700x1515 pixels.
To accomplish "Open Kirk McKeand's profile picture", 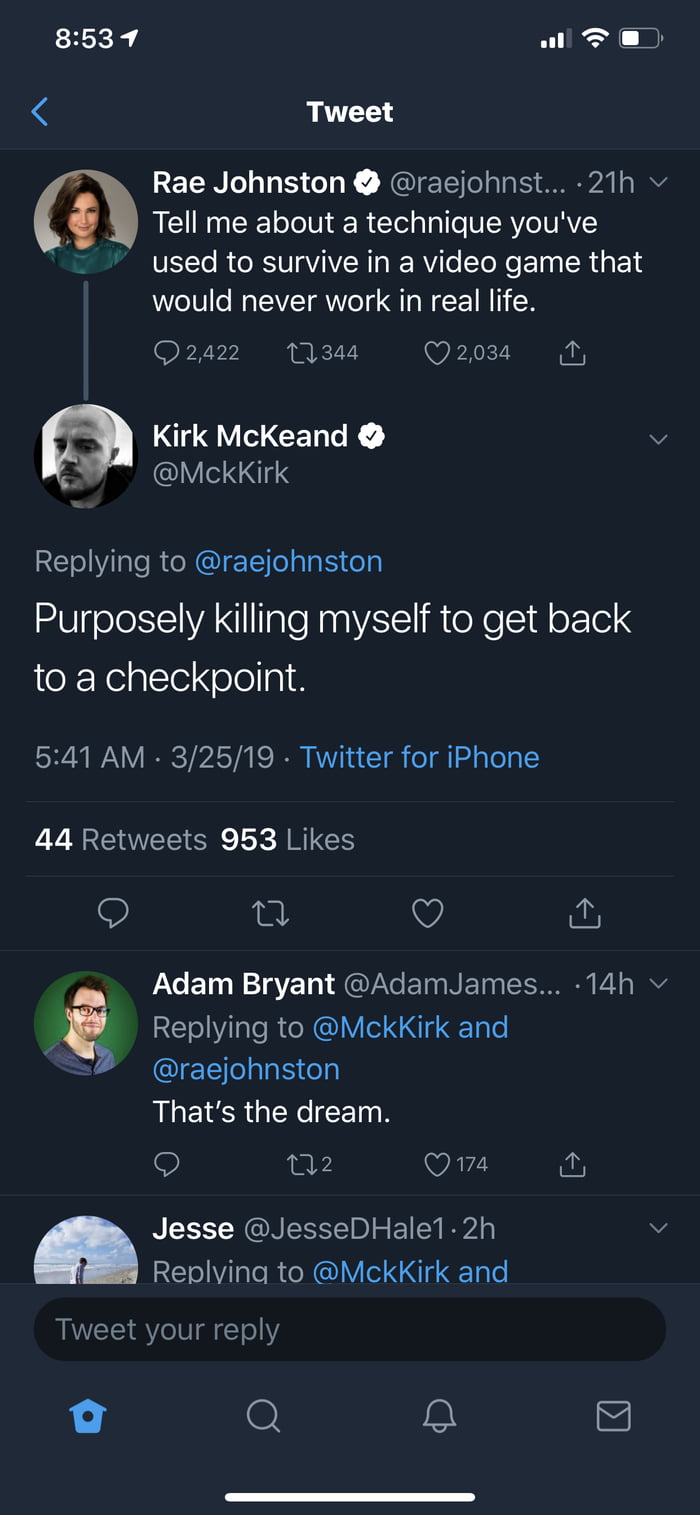I will 86,456.
